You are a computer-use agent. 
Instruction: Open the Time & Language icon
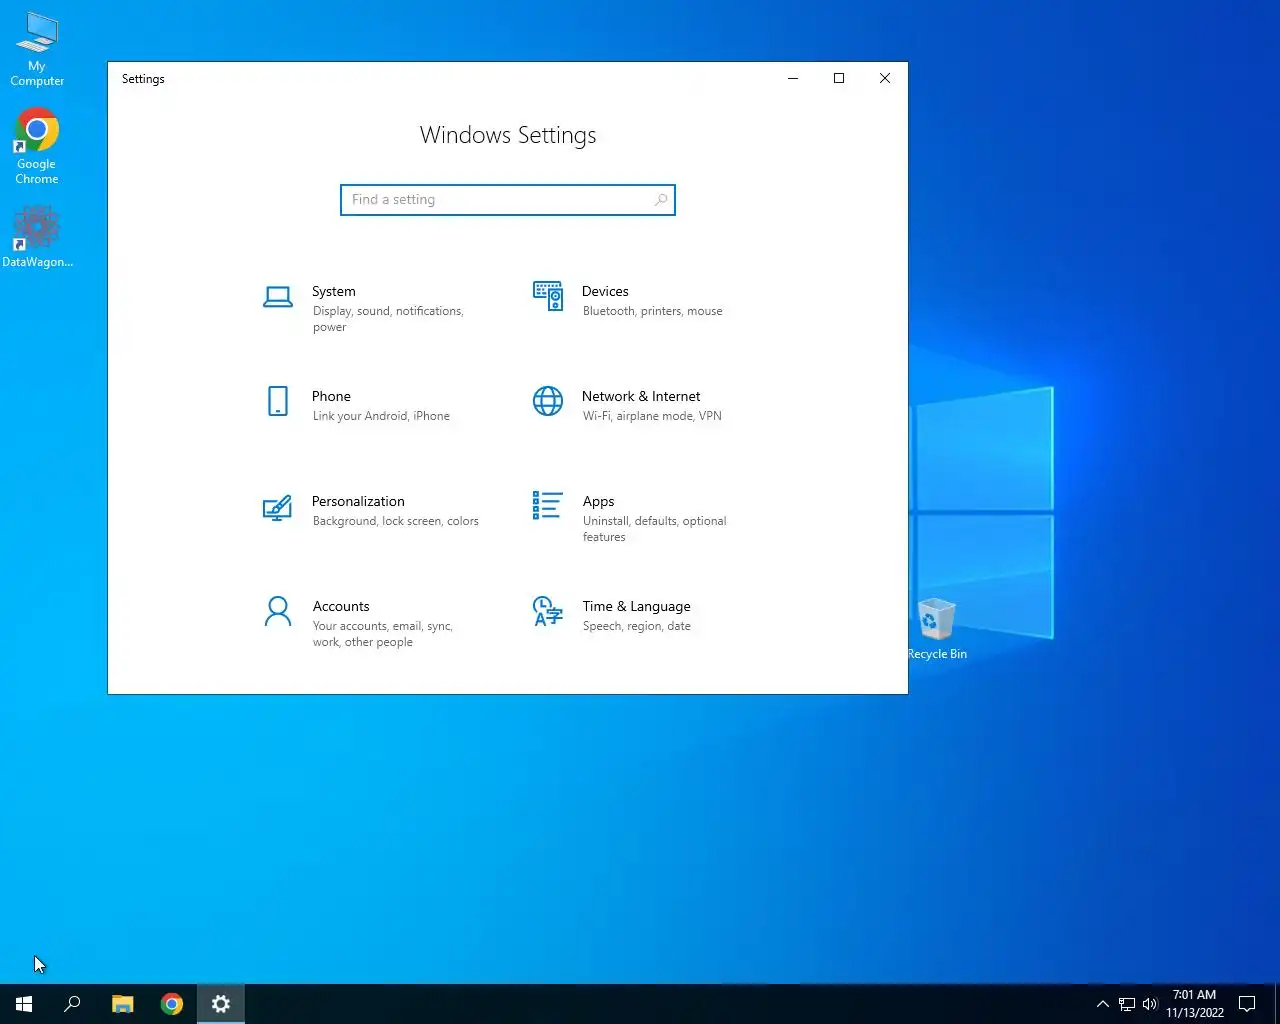tap(548, 611)
